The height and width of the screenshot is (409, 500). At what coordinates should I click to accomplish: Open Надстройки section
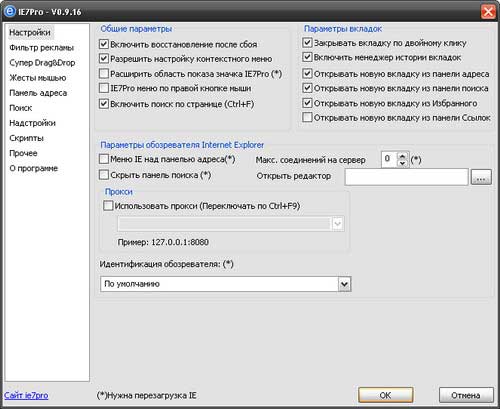[x=32, y=123]
